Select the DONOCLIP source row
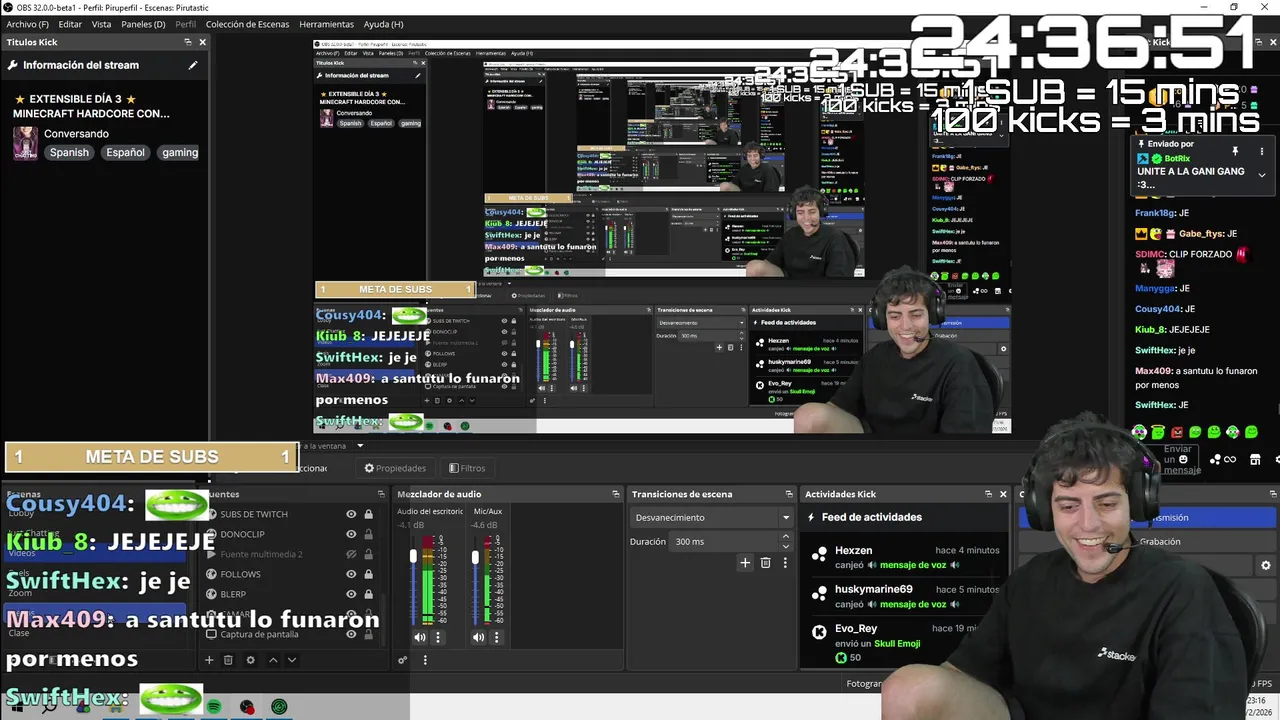The image size is (1280, 720). (290, 534)
